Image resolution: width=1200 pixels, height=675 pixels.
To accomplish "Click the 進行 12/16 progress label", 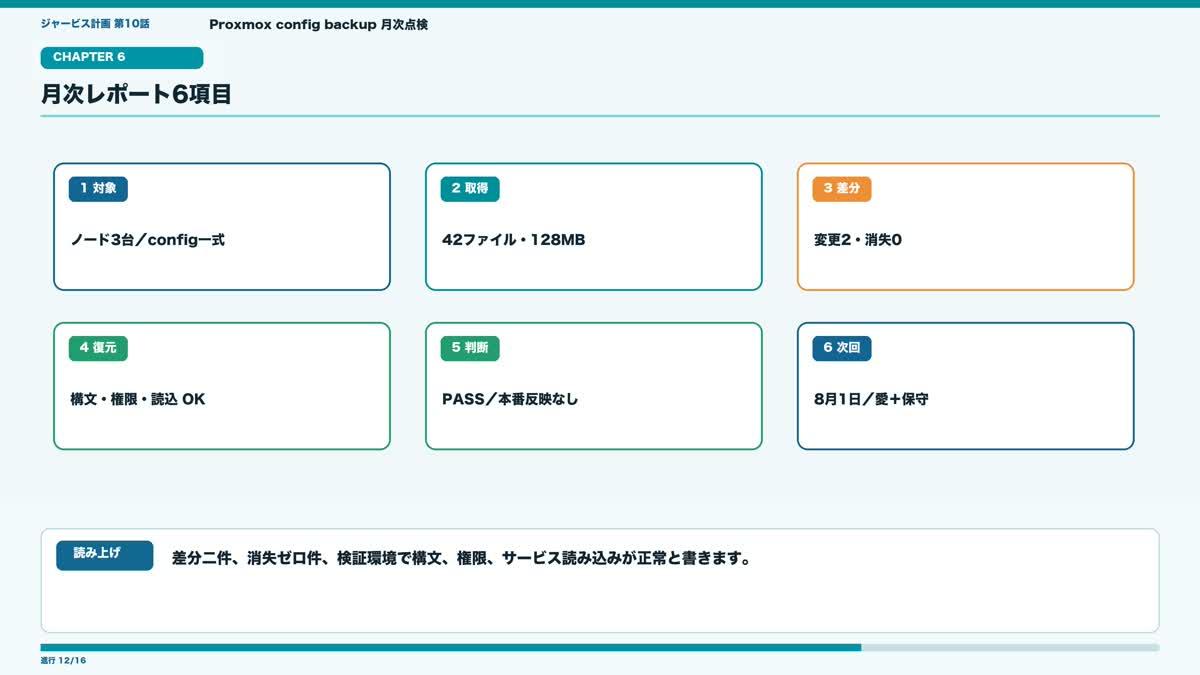I will (x=64, y=661).
